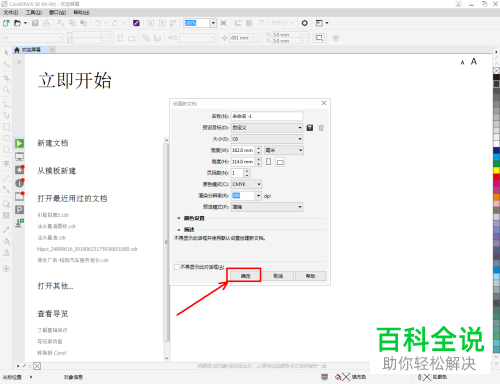
Task: Open the Get More download icon
Action: (19, 223)
